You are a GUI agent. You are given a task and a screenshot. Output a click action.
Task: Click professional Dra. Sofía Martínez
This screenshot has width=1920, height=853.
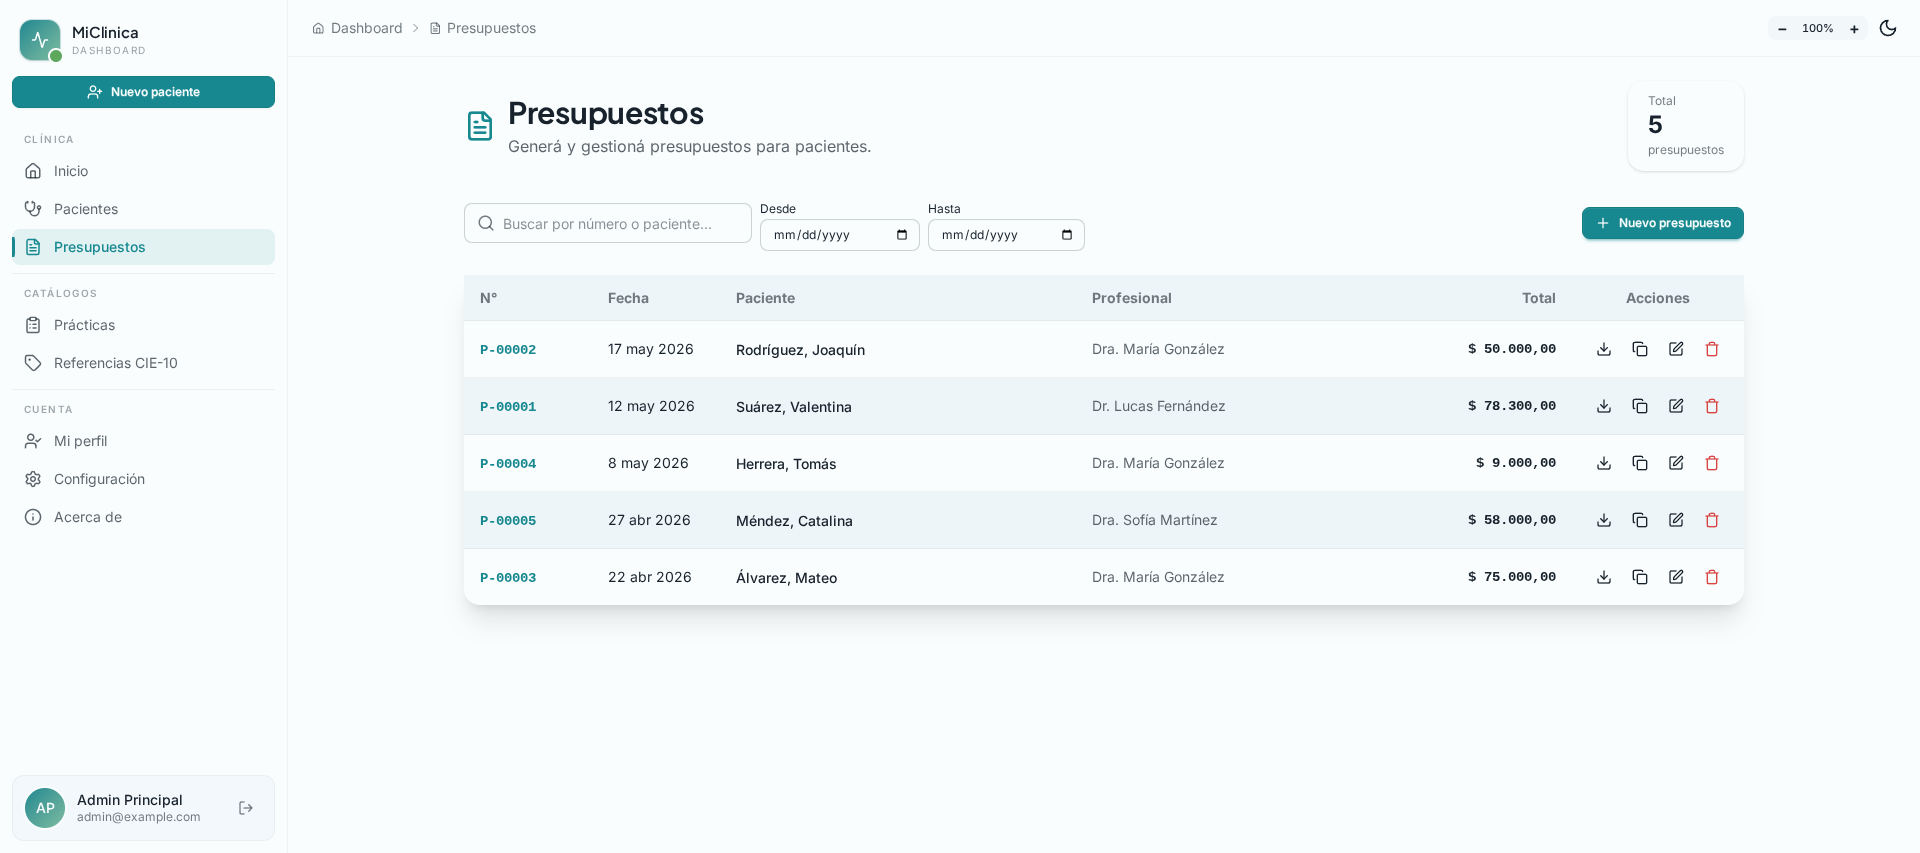(x=1155, y=520)
